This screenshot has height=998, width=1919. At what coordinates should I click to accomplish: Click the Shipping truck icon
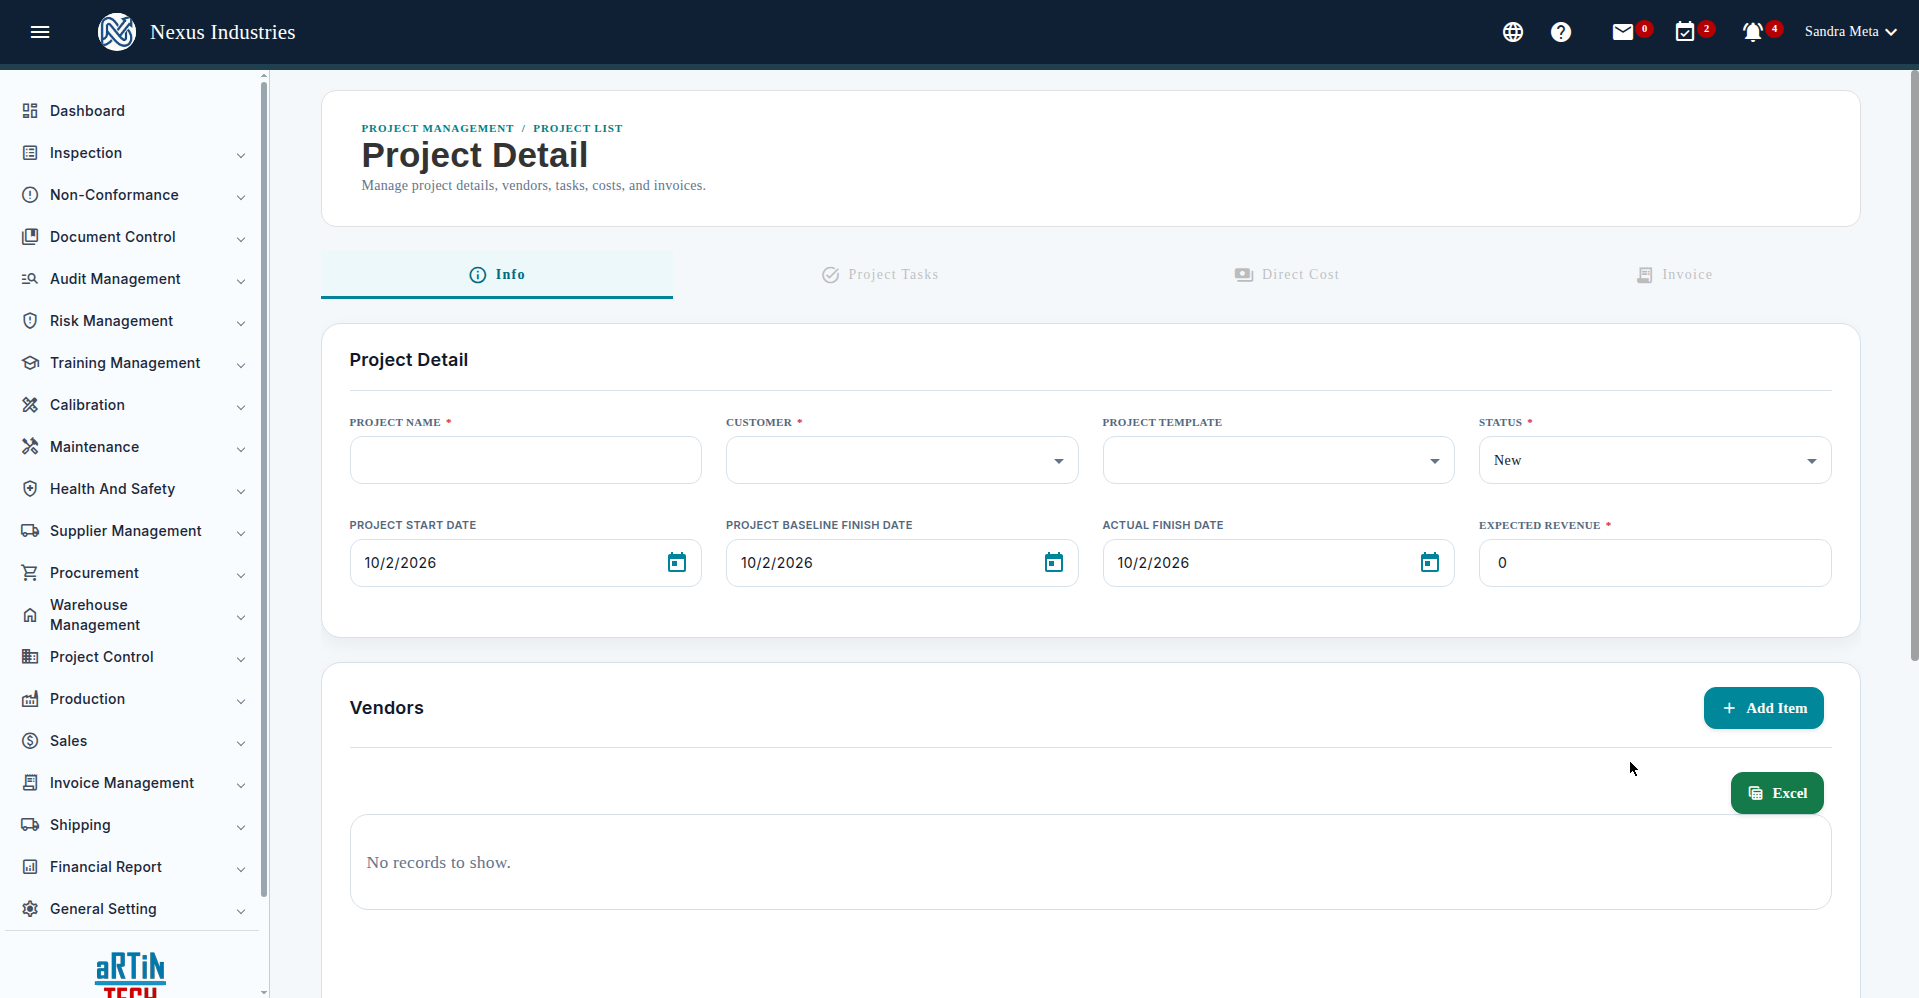tap(30, 825)
